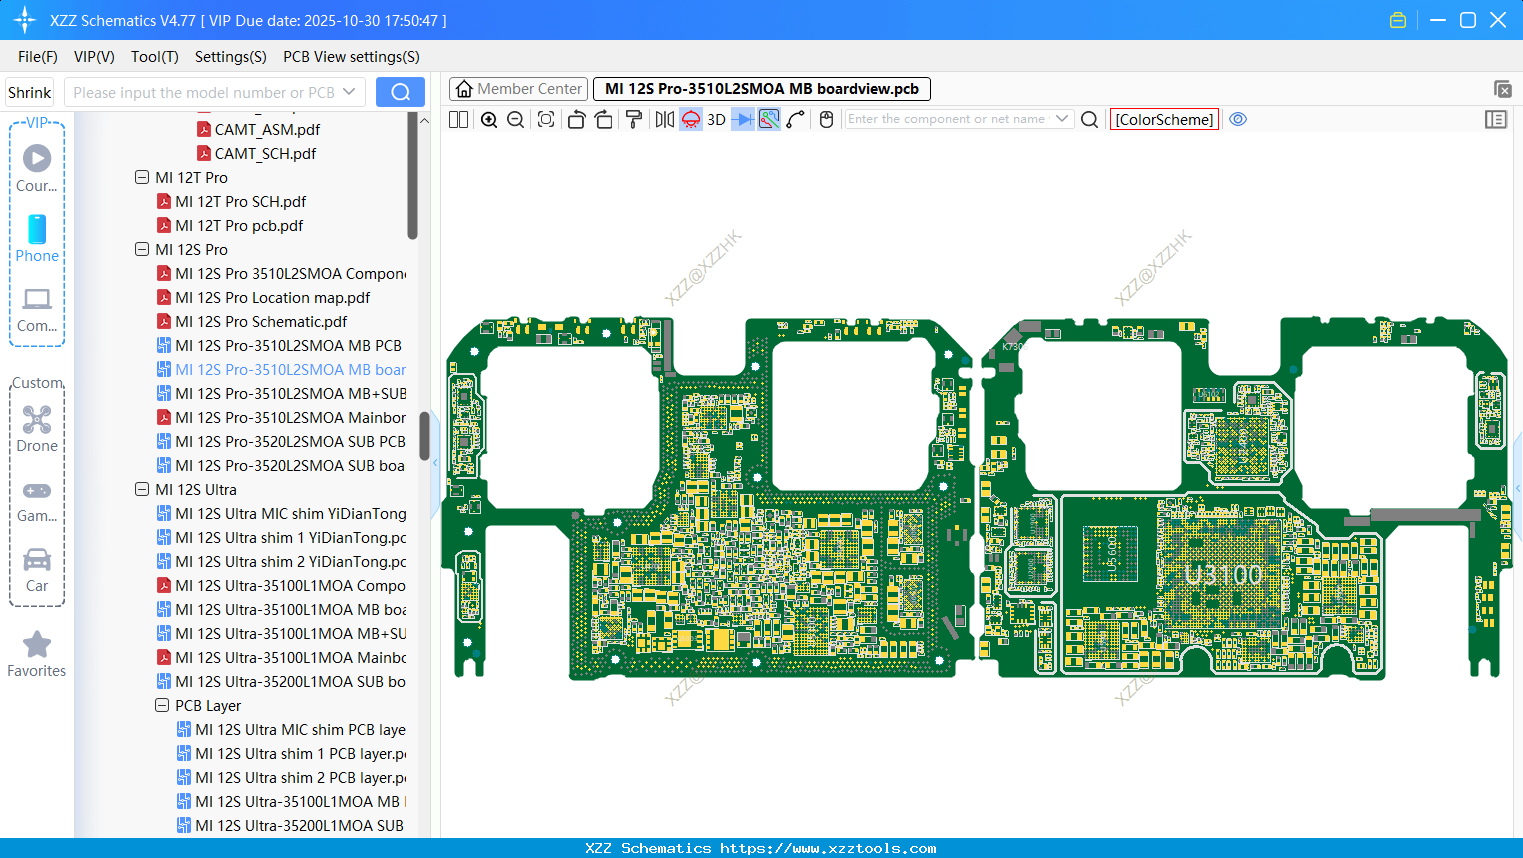Viewport: 1523px width, 858px height.
Task: Collapse the PCB Layer tree section
Action: pyautogui.click(x=162, y=705)
